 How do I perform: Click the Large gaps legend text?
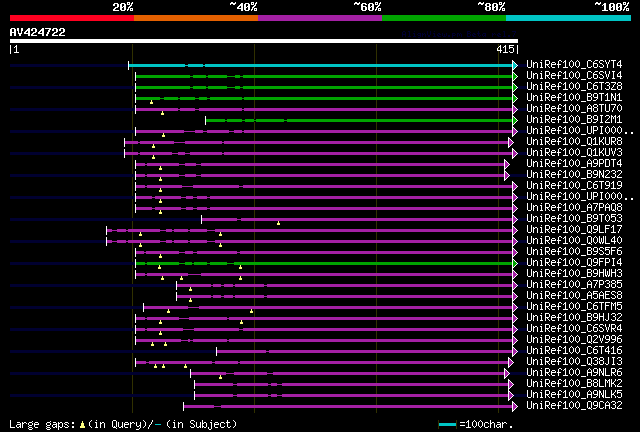44,425
